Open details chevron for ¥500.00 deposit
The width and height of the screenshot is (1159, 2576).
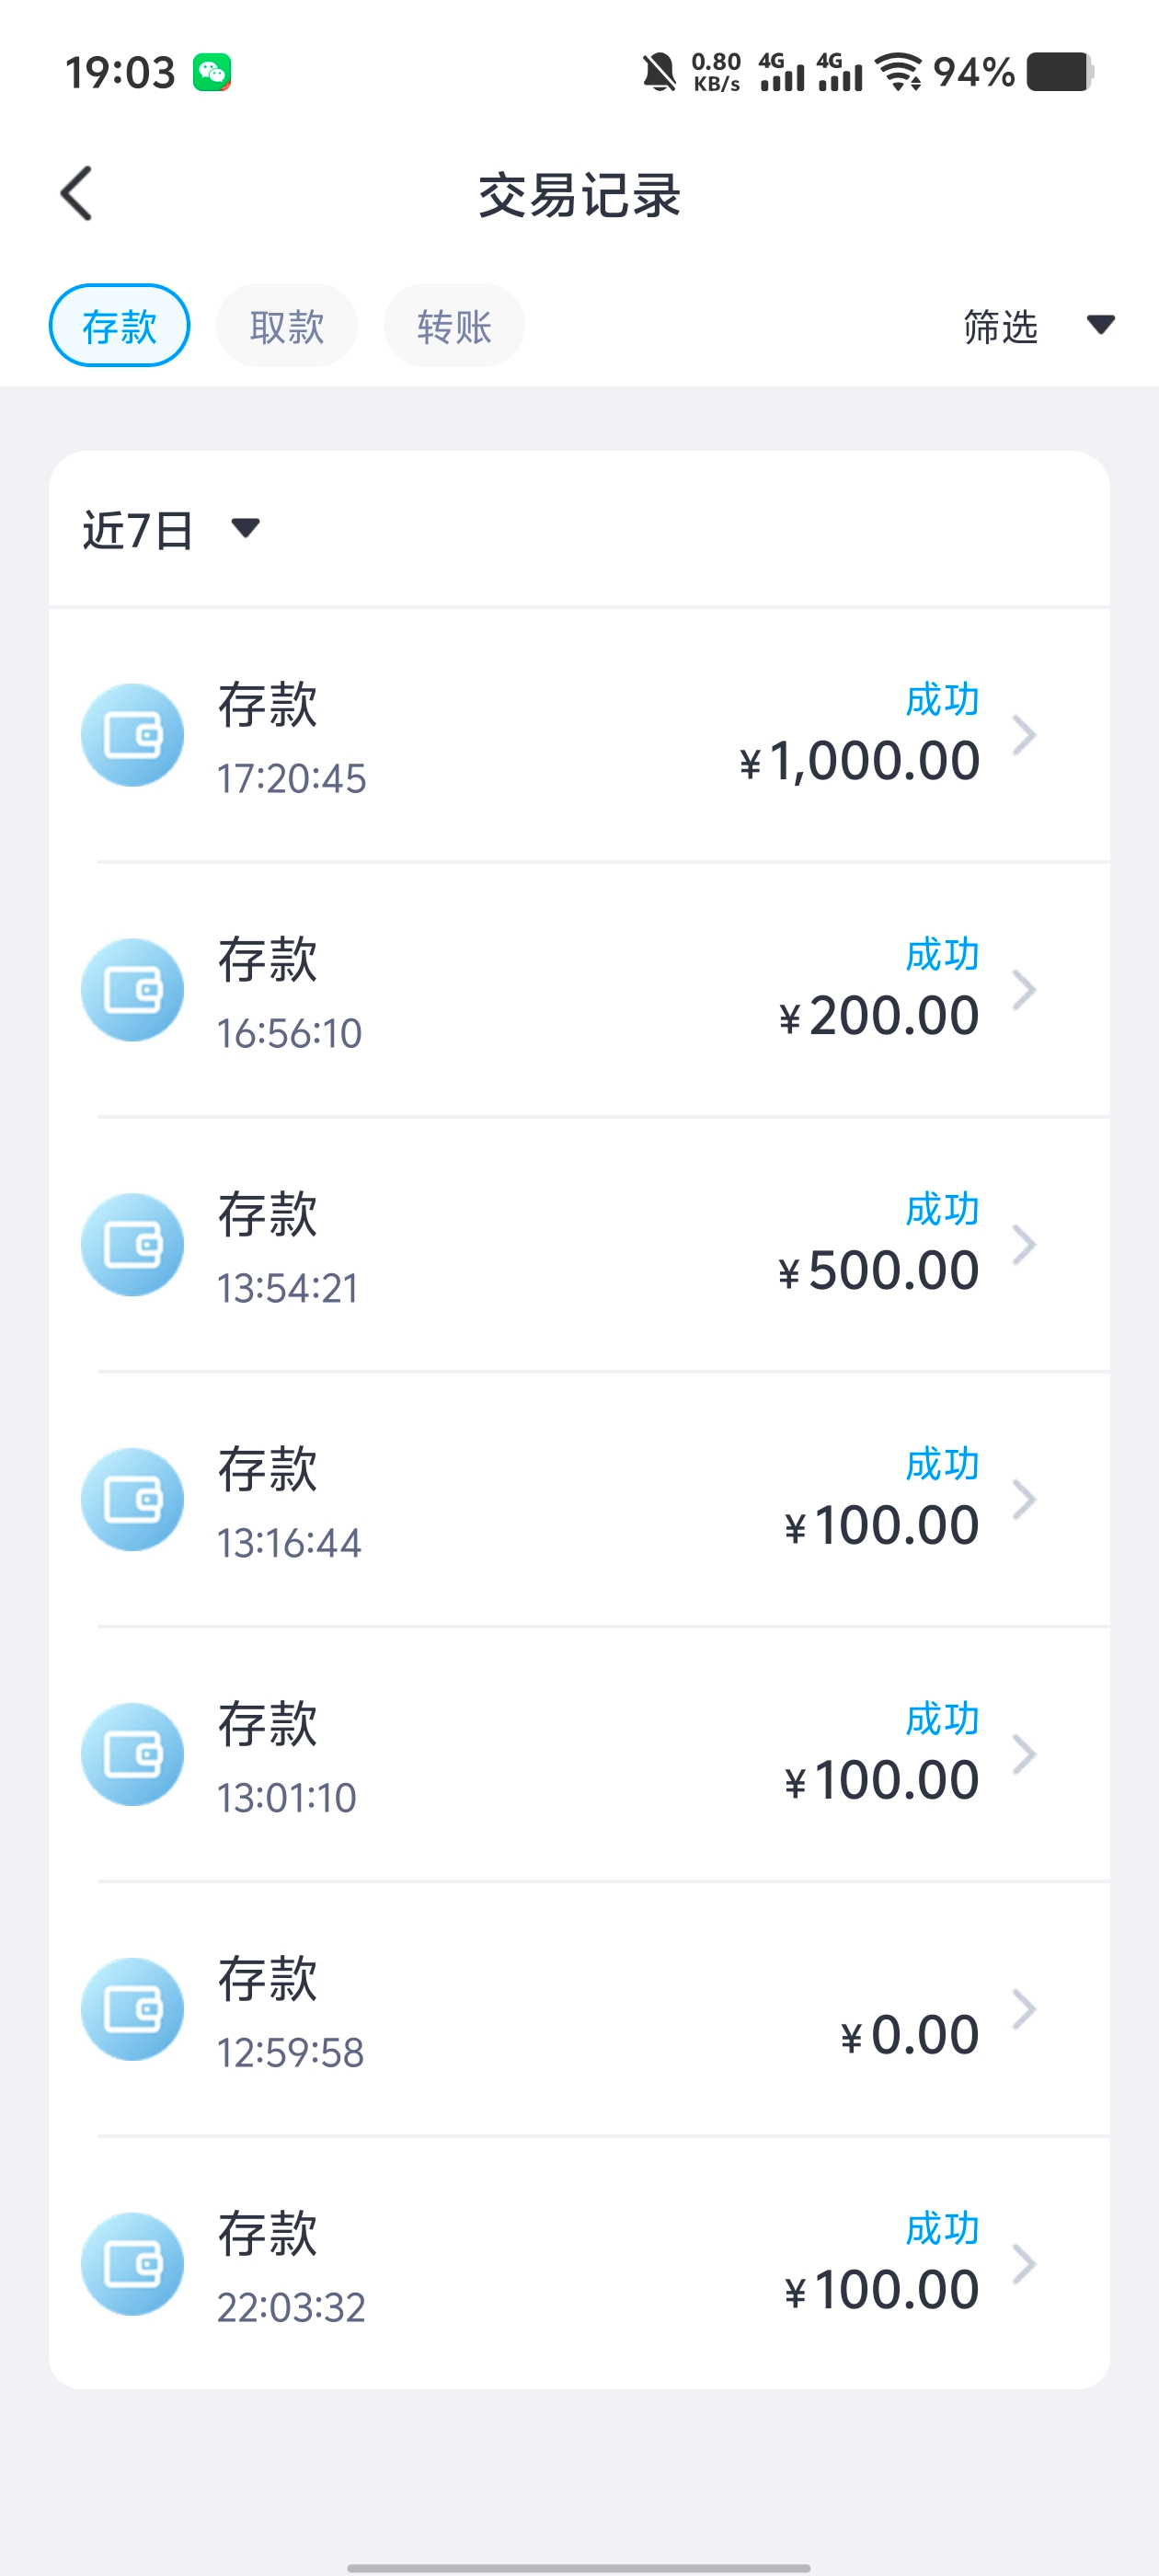click(1024, 1245)
